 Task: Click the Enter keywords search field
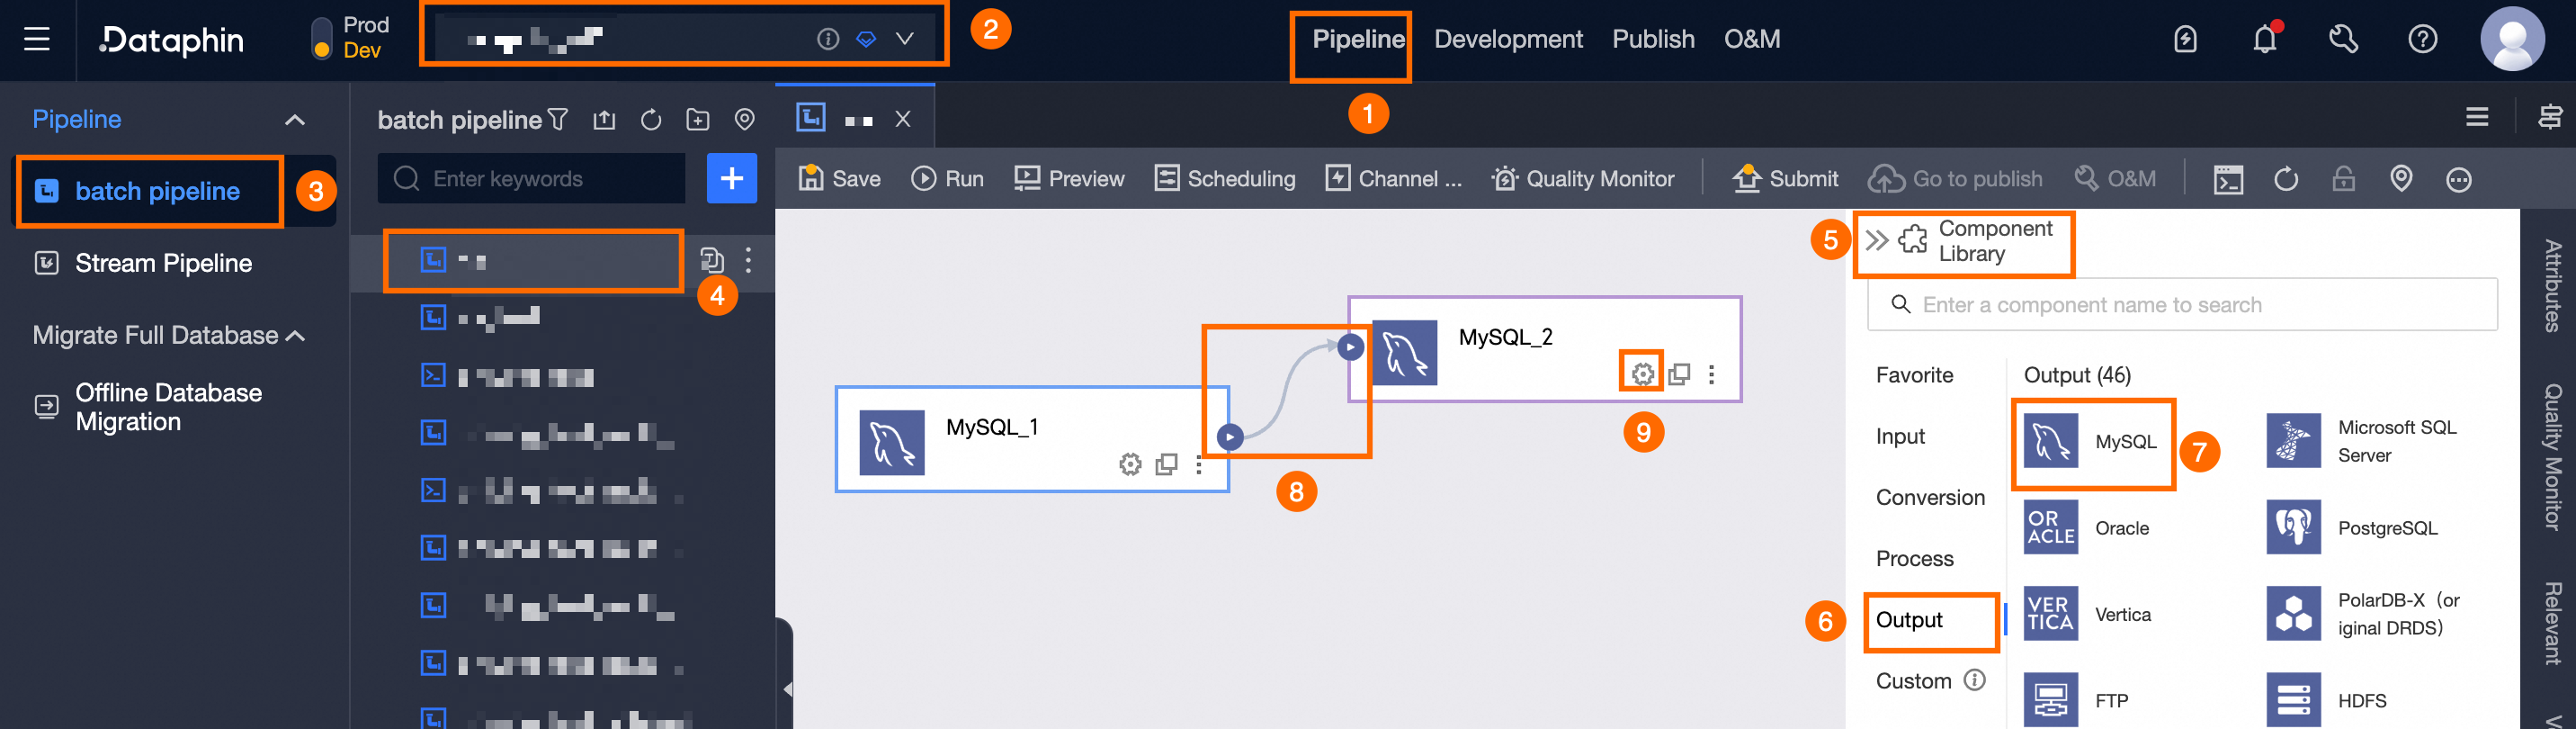[531, 178]
